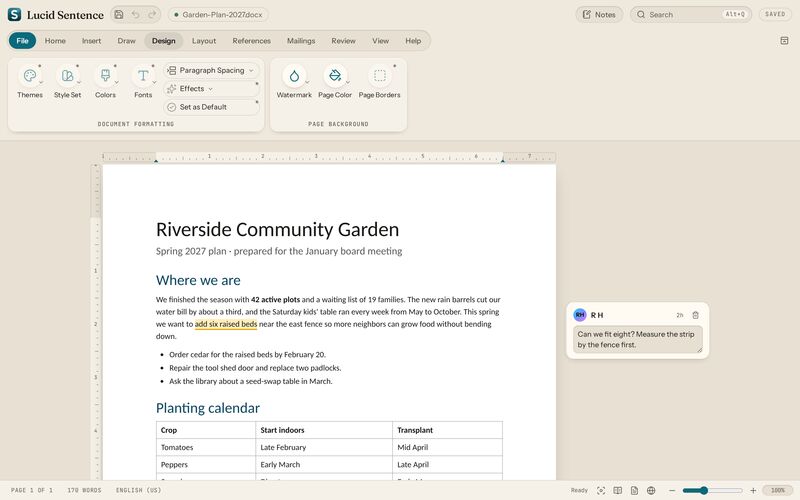Open Page Borders settings

[380, 82]
